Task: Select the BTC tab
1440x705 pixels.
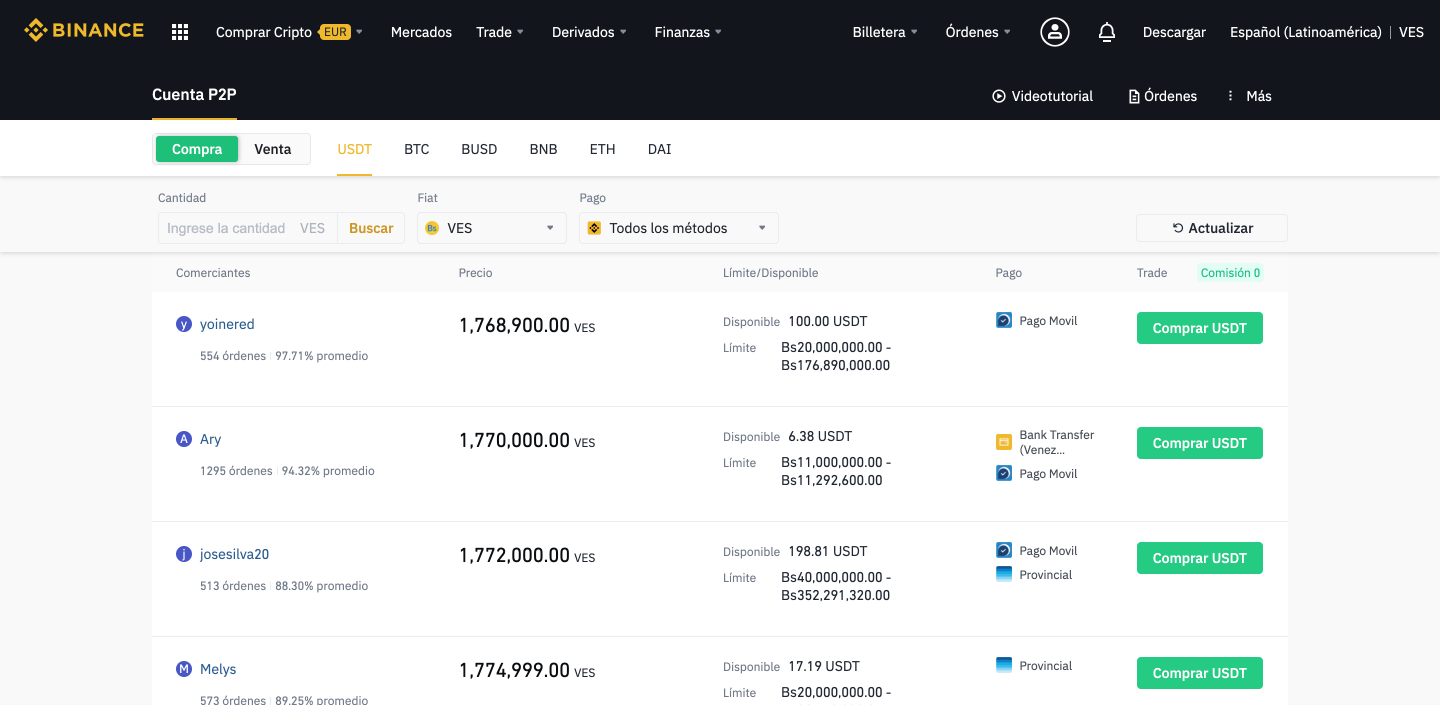Action: coord(417,149)
